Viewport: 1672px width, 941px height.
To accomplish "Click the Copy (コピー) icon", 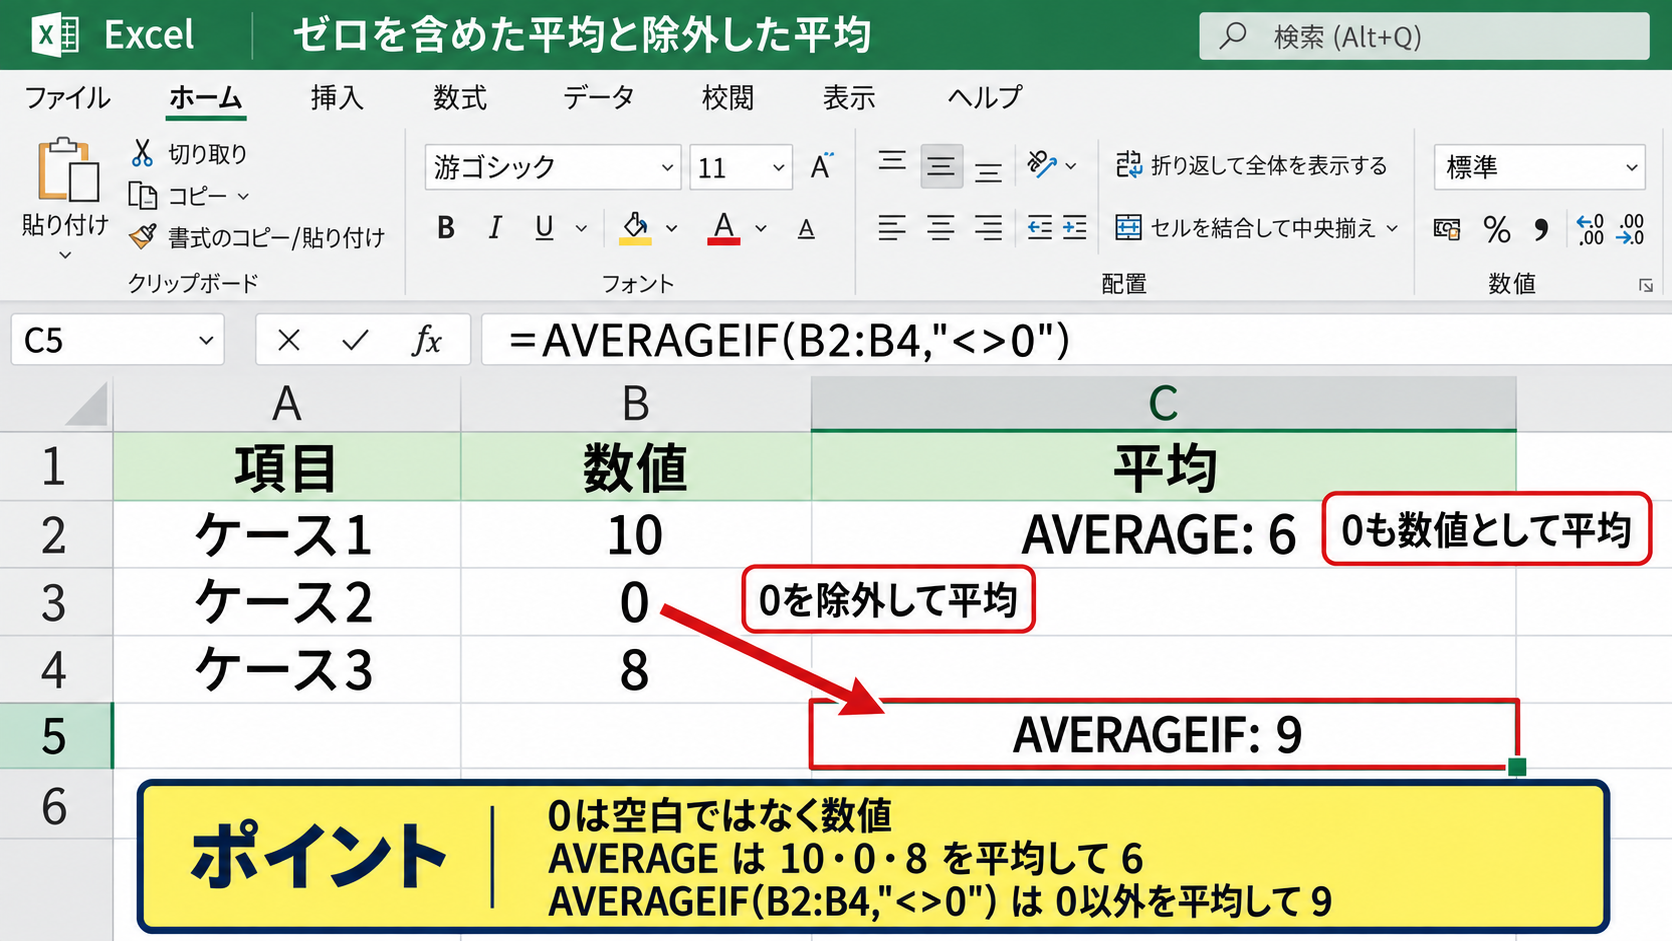I will (x=142, y=196).
